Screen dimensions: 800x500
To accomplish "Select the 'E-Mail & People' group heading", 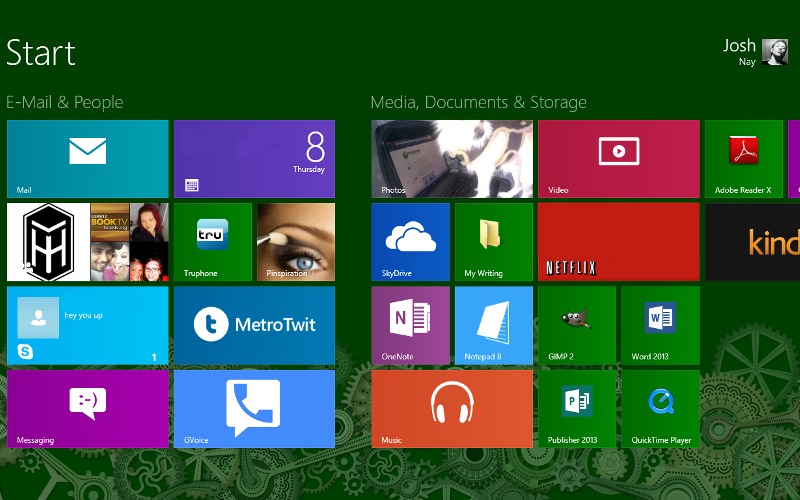I will 65,102.
